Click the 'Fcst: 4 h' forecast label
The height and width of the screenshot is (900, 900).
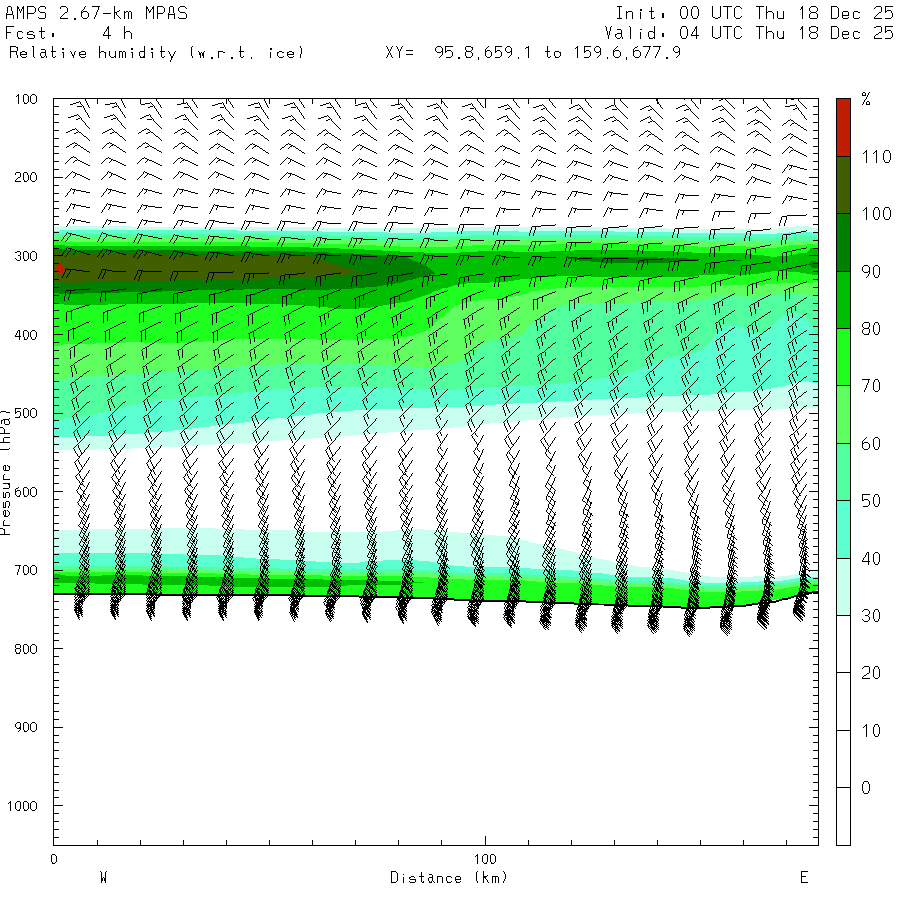coord(69,33)
